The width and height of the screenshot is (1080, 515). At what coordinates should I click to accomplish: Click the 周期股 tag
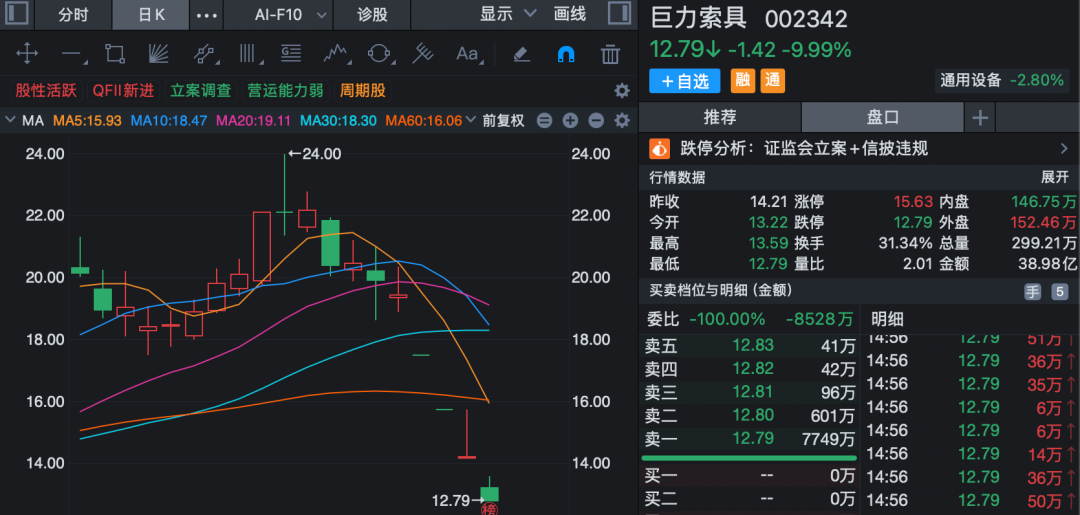pyautogui.click(x=362, y=91)
